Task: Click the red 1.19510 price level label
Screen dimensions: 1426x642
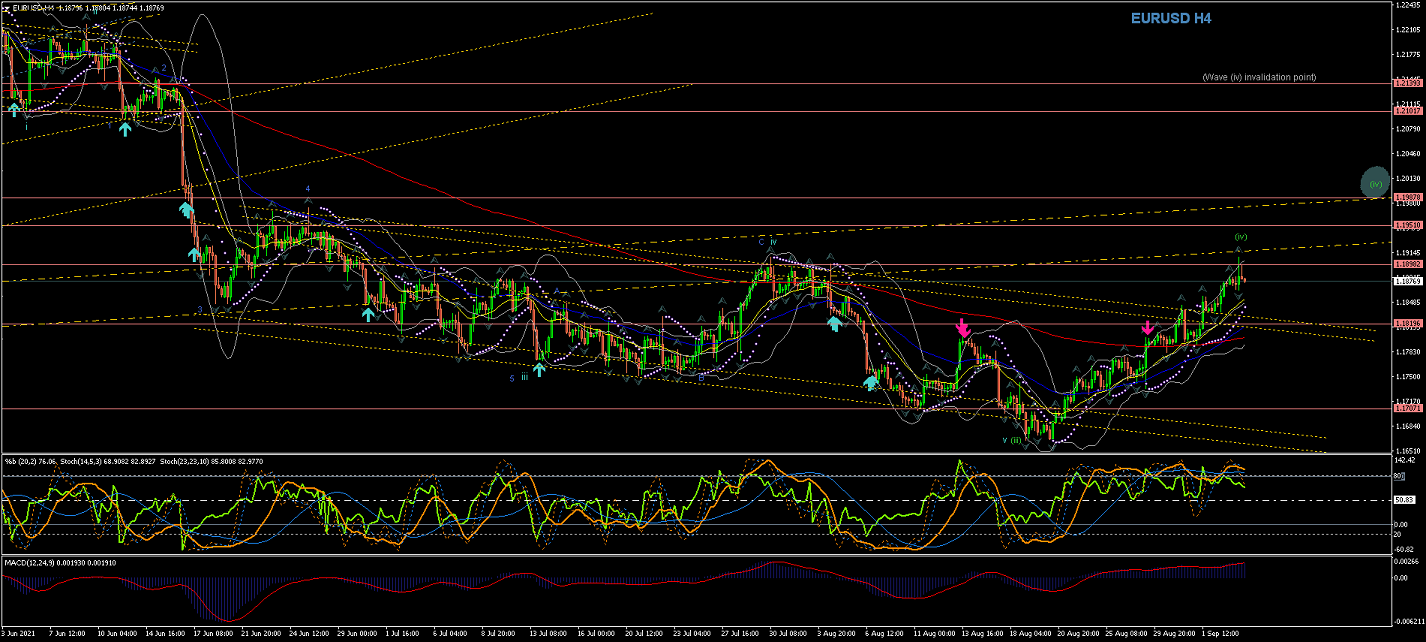Action: (x=1408, y=226)
